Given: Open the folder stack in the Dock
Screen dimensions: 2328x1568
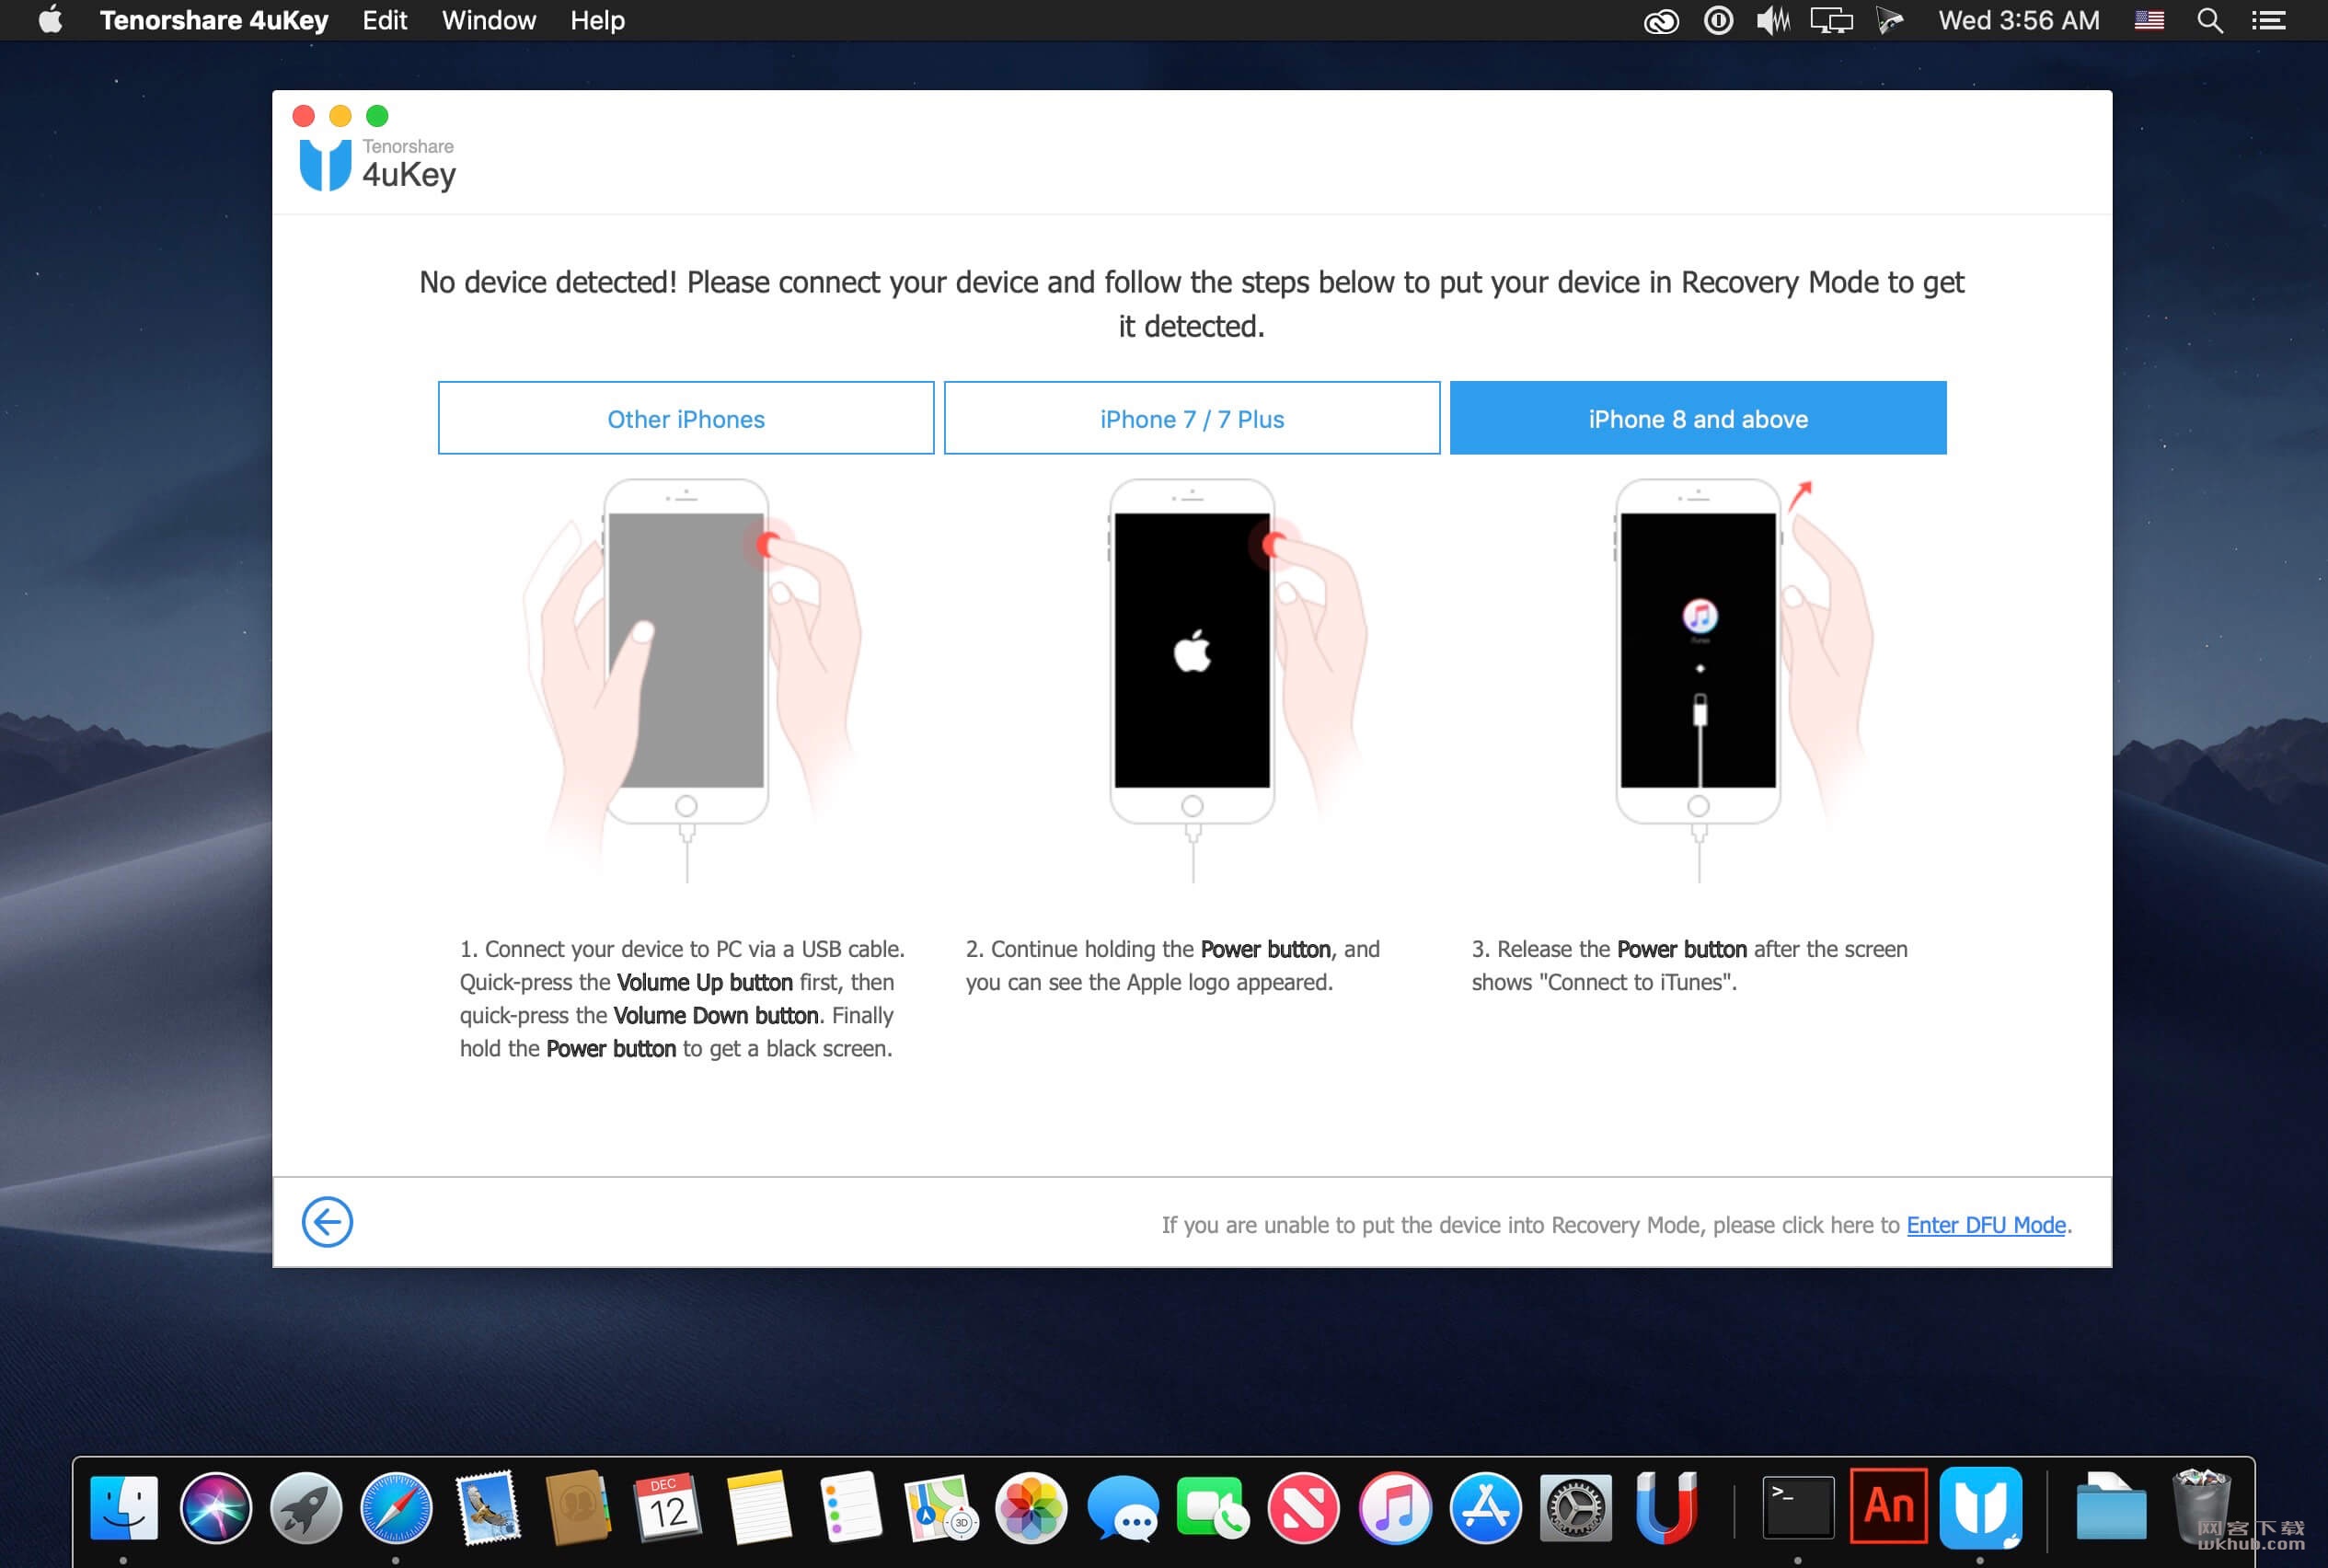Looking at the screenshot, I should (2111, 1507).
